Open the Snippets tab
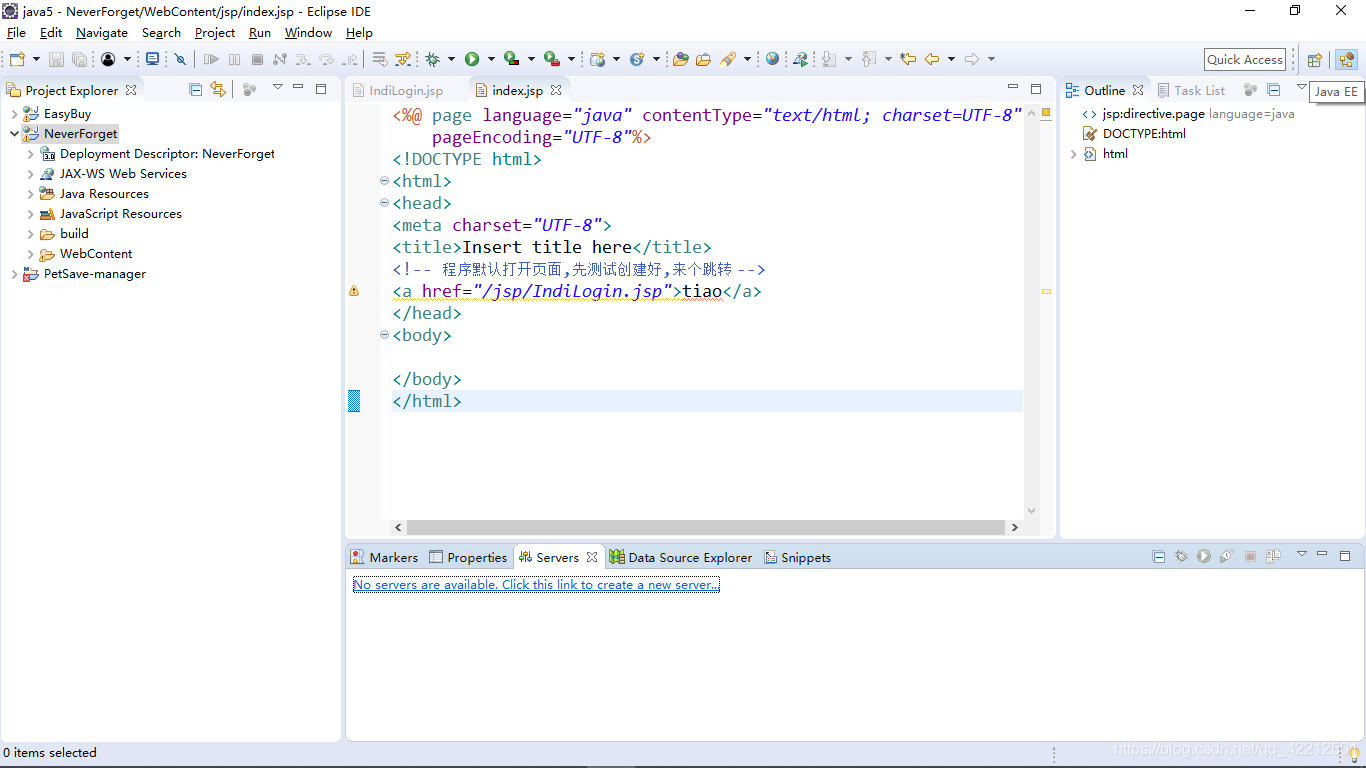 coord(798,558)
